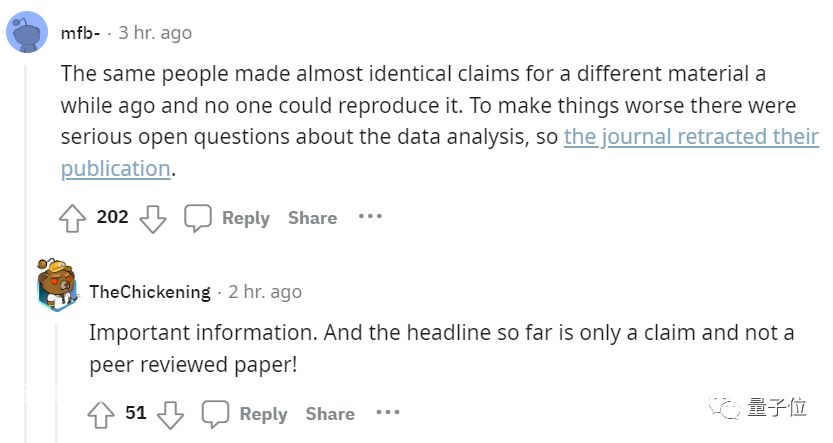The width and height of the screenshot is (833, 443).
Task: Click the 3 hr. ago timestamp
Action: (155, 33)
